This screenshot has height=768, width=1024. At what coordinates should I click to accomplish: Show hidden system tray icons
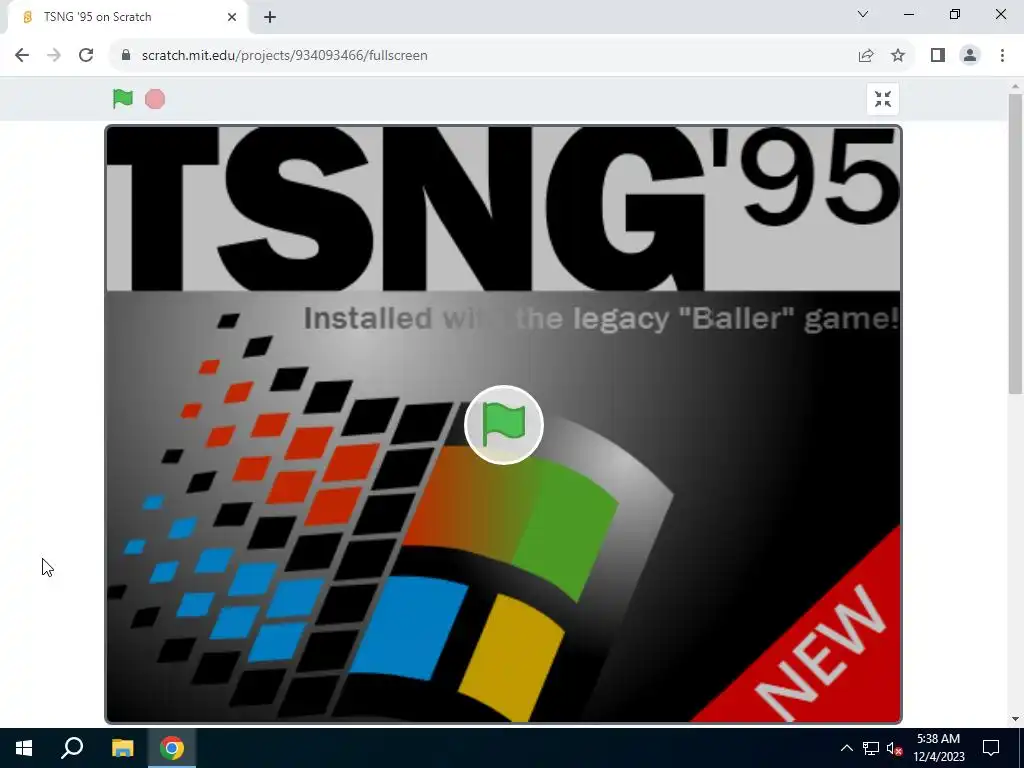click(846, 748)
